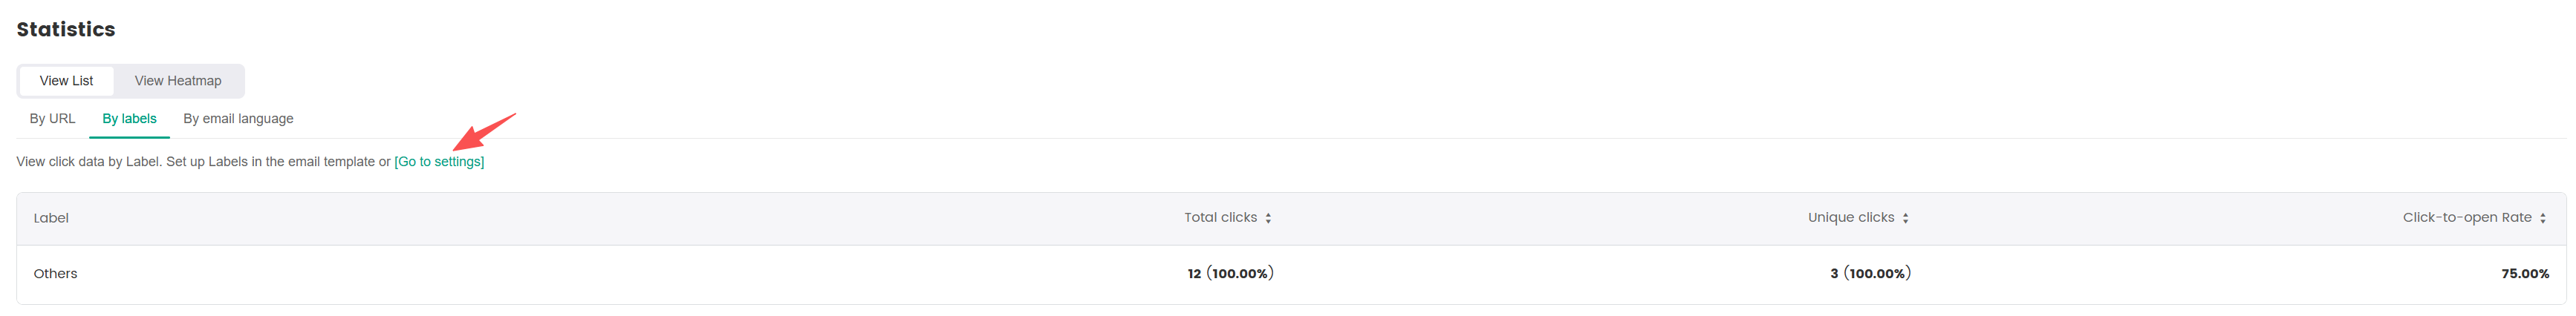Follow the Go to settings link
Viewport: 2576px width, 316px height.
click(x=439, y=162)
